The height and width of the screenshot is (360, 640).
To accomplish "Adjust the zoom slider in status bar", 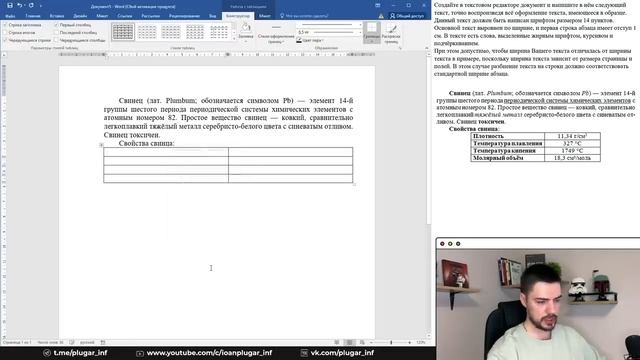I will point(391,342).
